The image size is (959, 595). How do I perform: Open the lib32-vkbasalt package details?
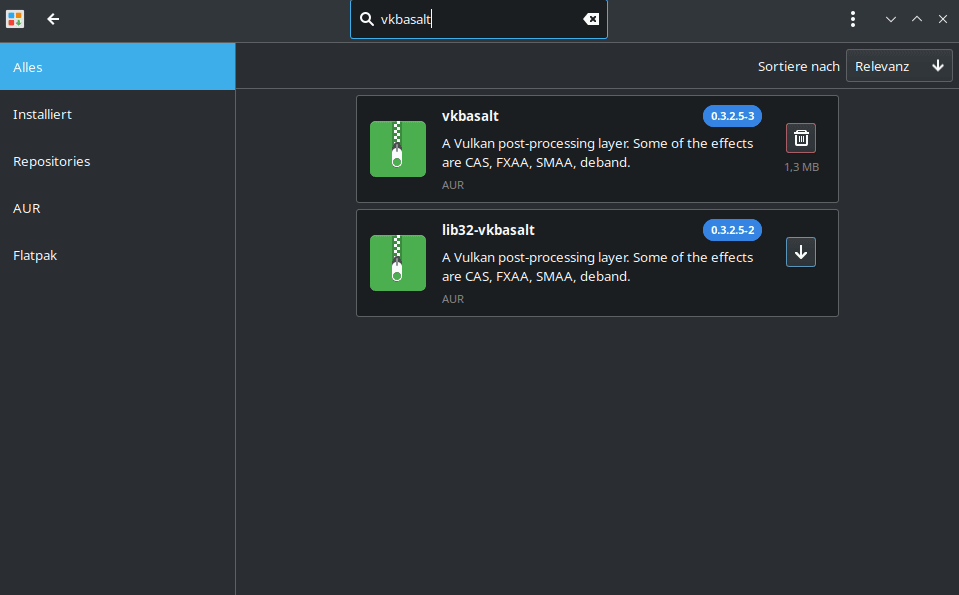tap(488, 230)
